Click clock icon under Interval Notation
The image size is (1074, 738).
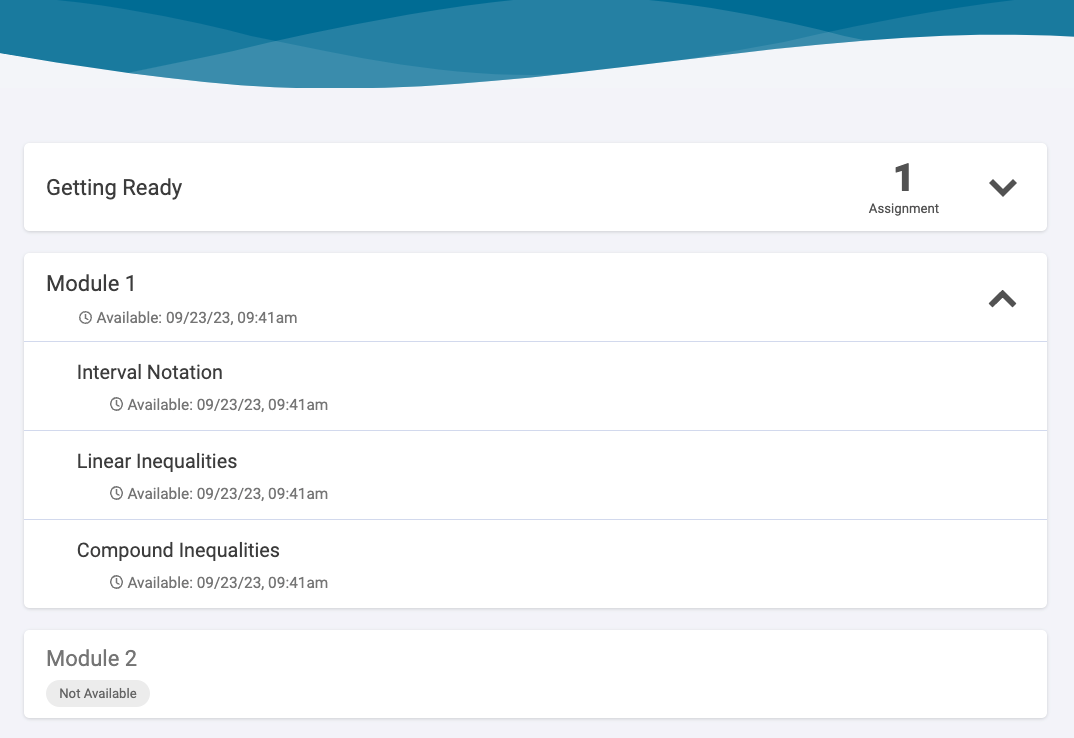[x=116, y=405]
